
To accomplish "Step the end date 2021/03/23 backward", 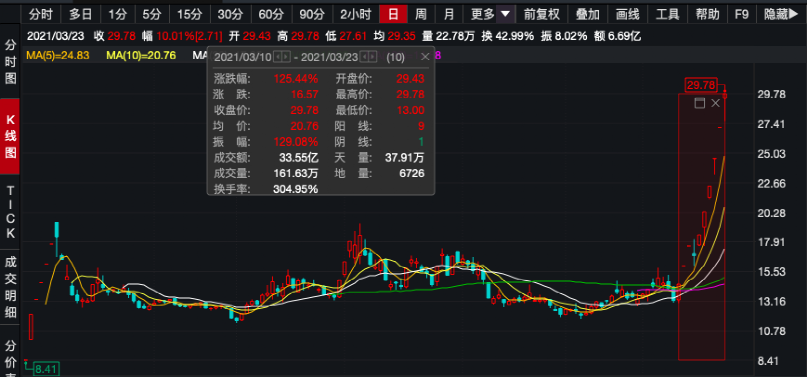I will click(365, 57).
